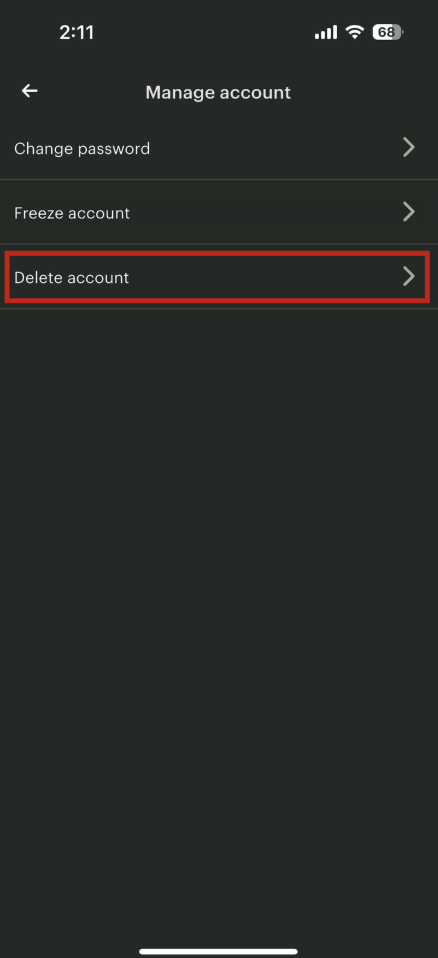Go back using the left arrow
The width and height of the screenshot is (438, 958).
pos(29,91)
